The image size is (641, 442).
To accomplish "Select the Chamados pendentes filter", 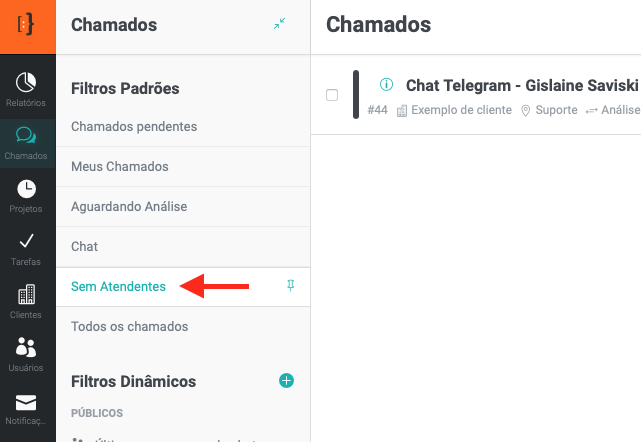I will (134, 126).
